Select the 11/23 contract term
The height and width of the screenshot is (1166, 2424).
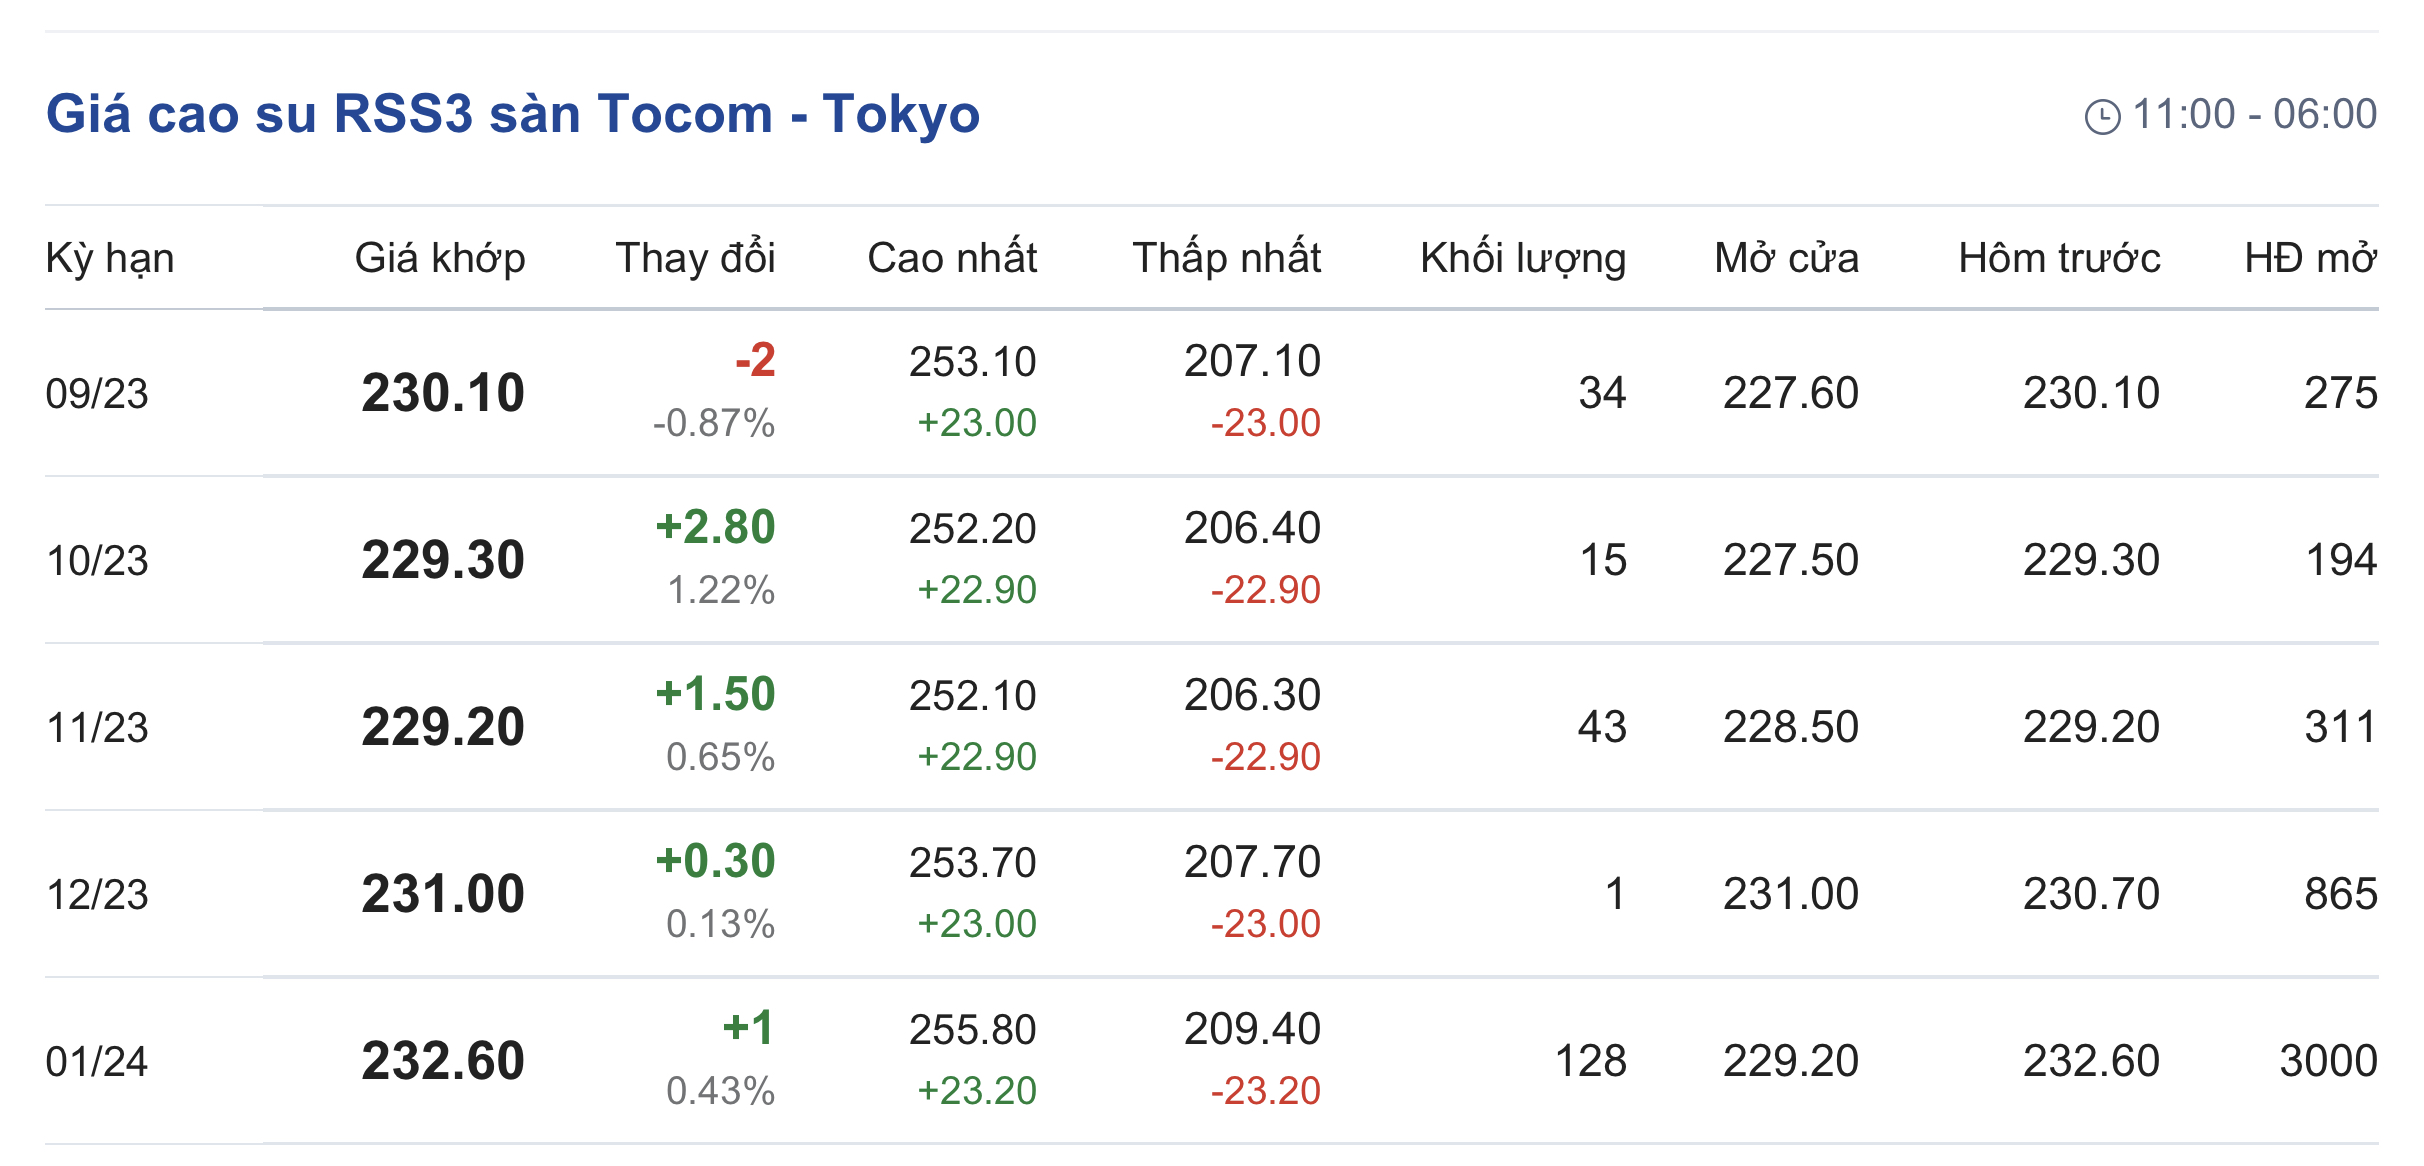coord(97,727)
